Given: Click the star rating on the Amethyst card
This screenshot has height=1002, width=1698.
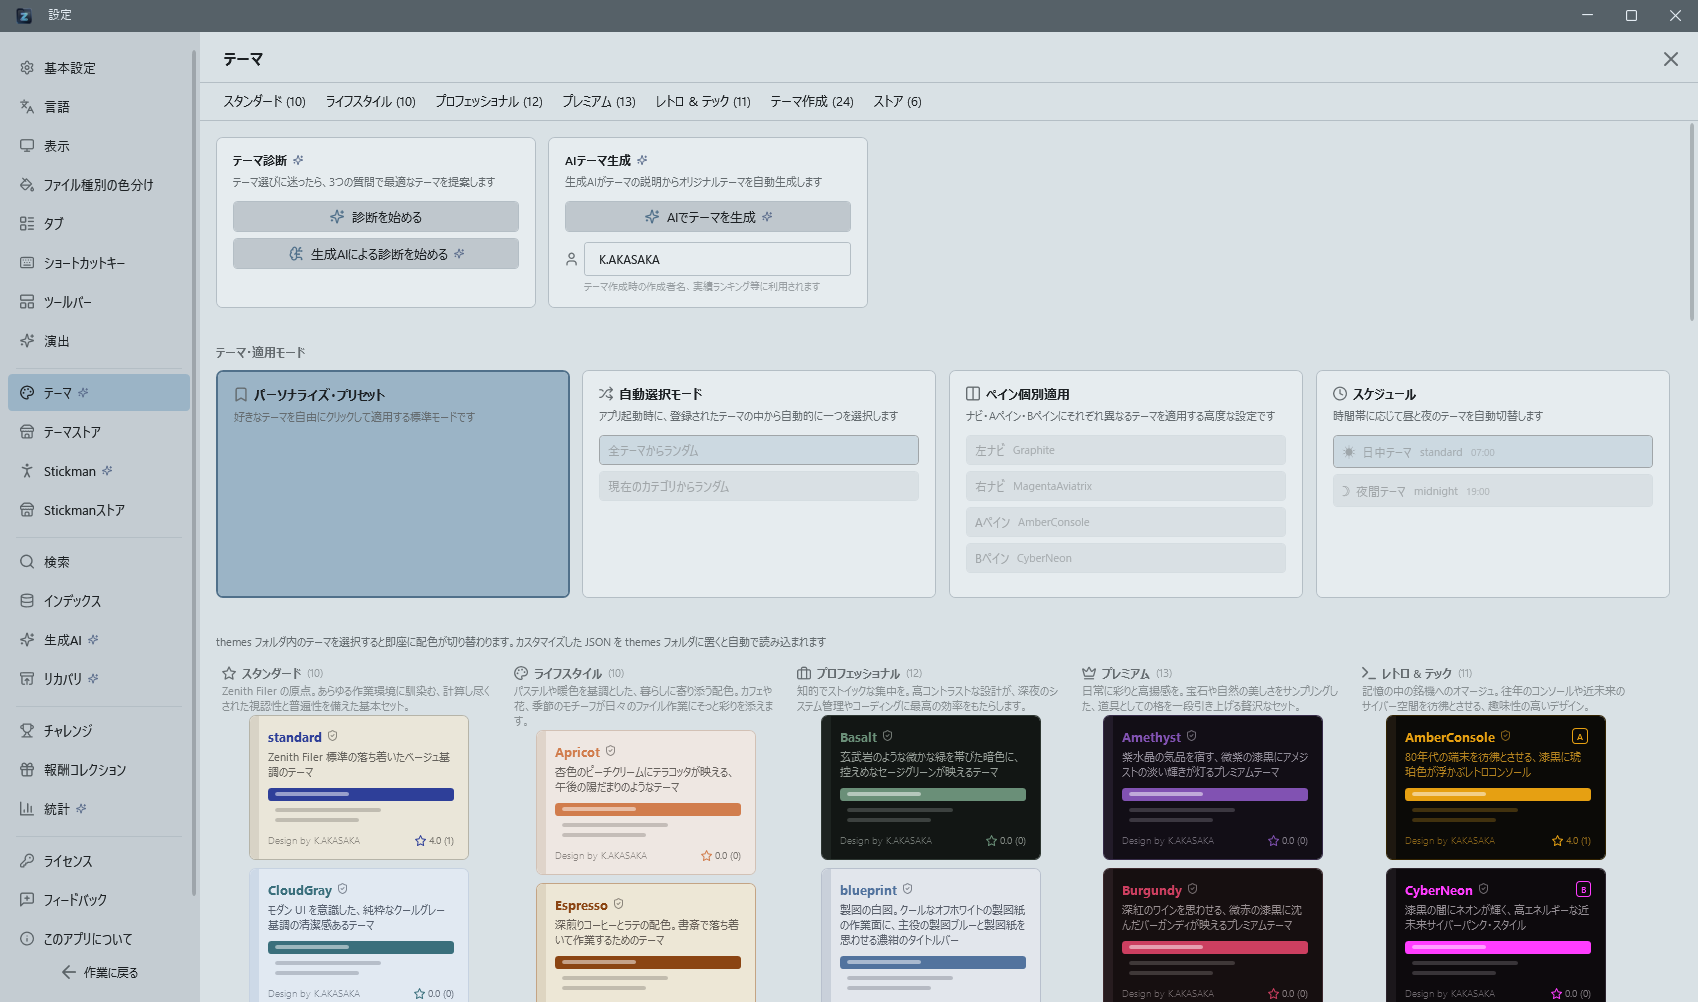Looking at the screenshot, I should tap(1288, 841).
